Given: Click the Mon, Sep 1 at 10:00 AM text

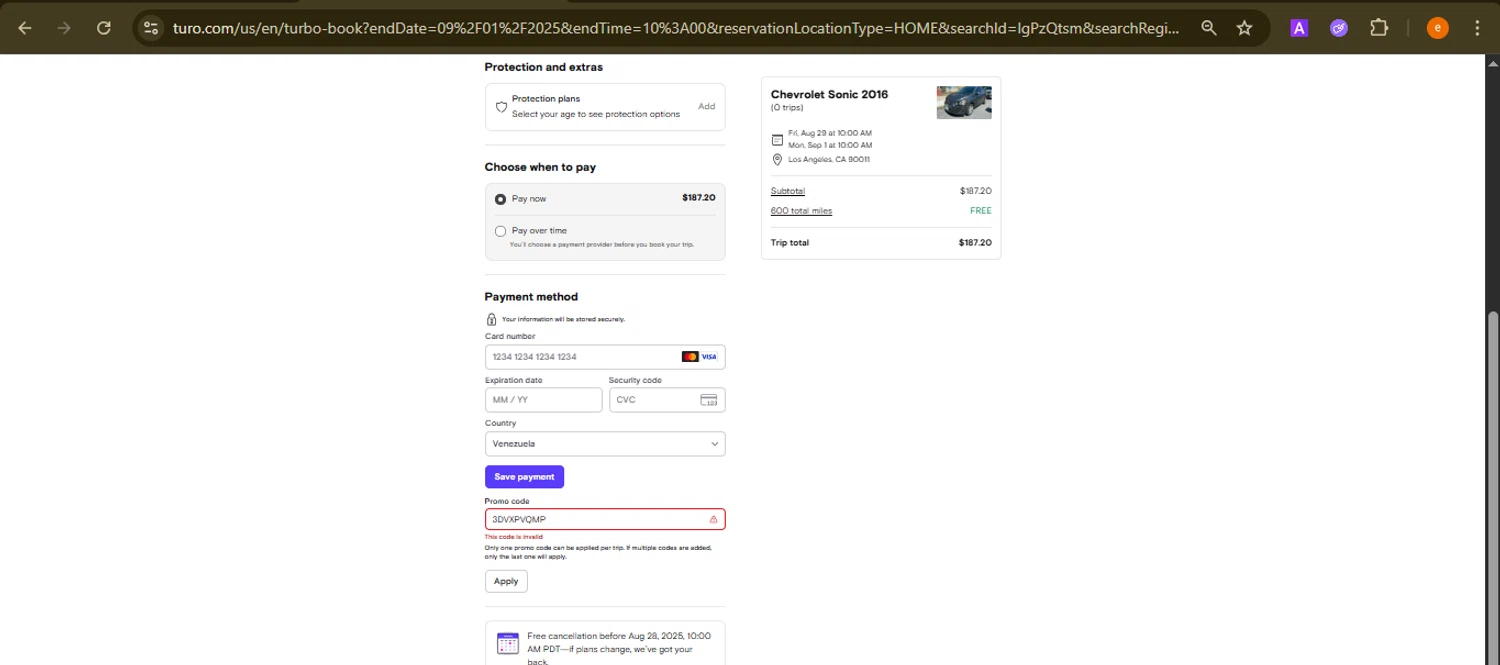Looking at the screenshot, I should pyautogui.click(x=830, y=145).
